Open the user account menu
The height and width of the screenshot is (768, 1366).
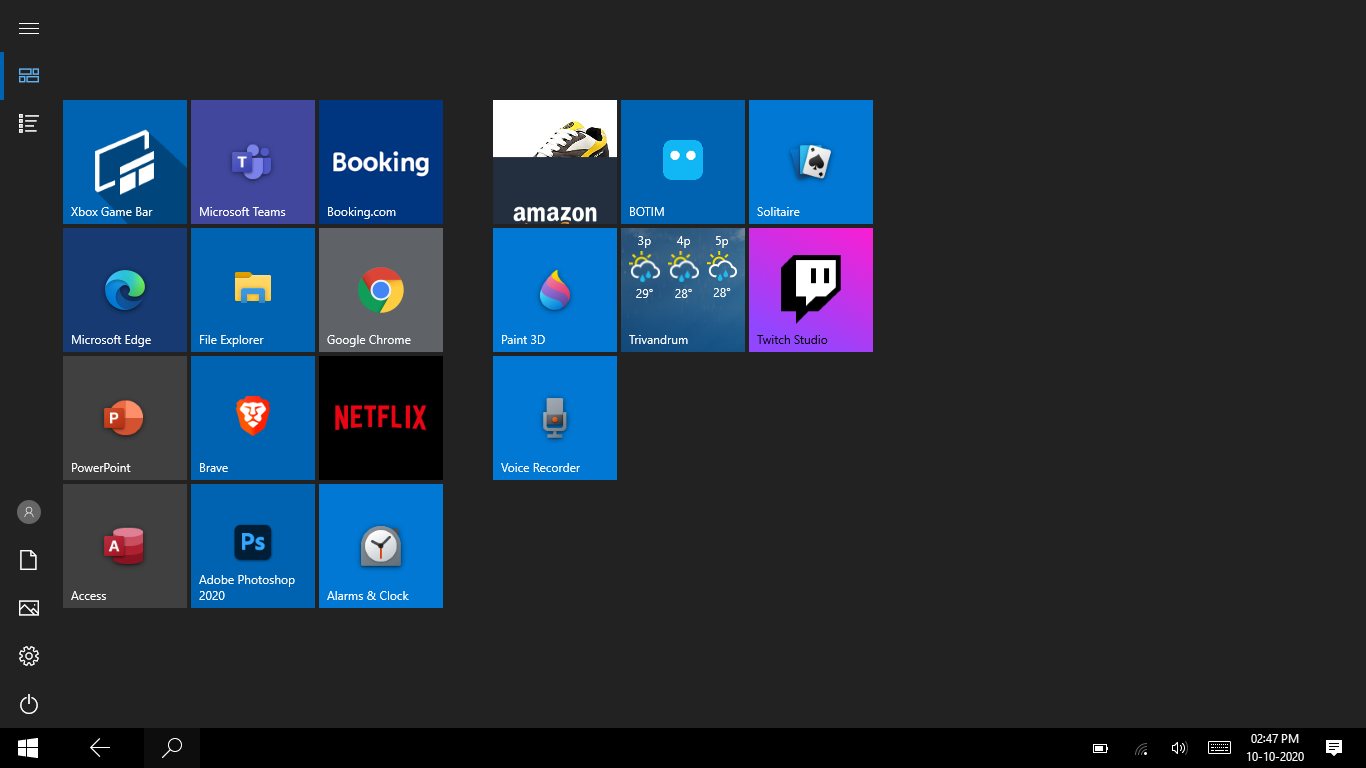pos(29,512)
